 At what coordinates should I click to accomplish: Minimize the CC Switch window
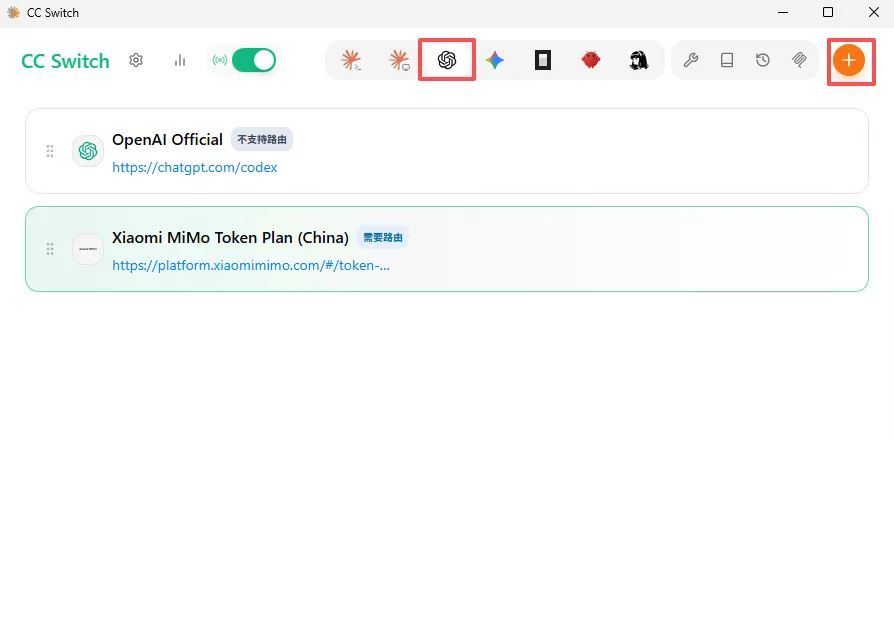point(783,13)
